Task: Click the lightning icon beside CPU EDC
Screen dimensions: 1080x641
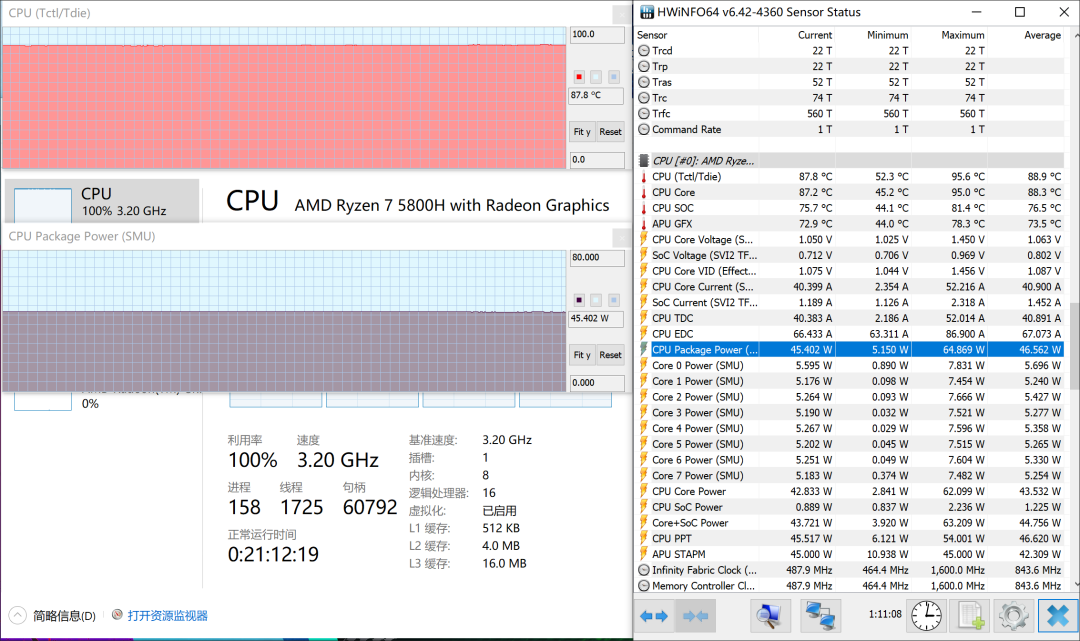Action: click(644, 334)
